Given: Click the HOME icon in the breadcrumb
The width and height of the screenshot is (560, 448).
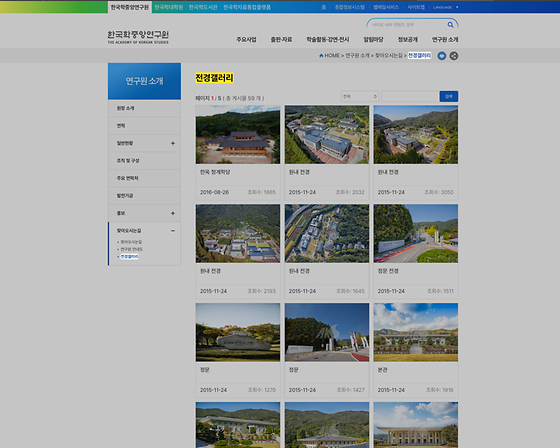Looking at the screenshot, I should tap(321, 55).
